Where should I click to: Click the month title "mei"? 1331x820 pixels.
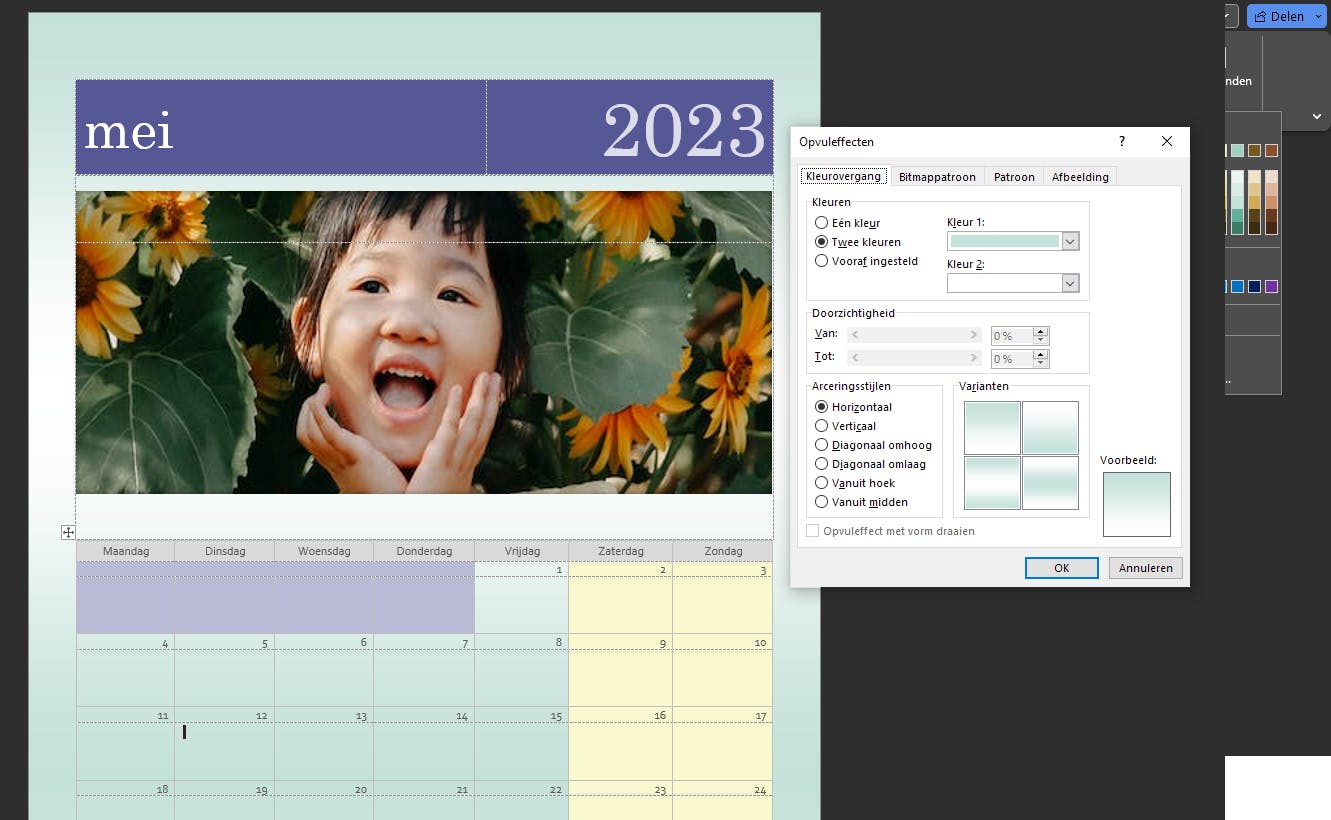point(129,132)
